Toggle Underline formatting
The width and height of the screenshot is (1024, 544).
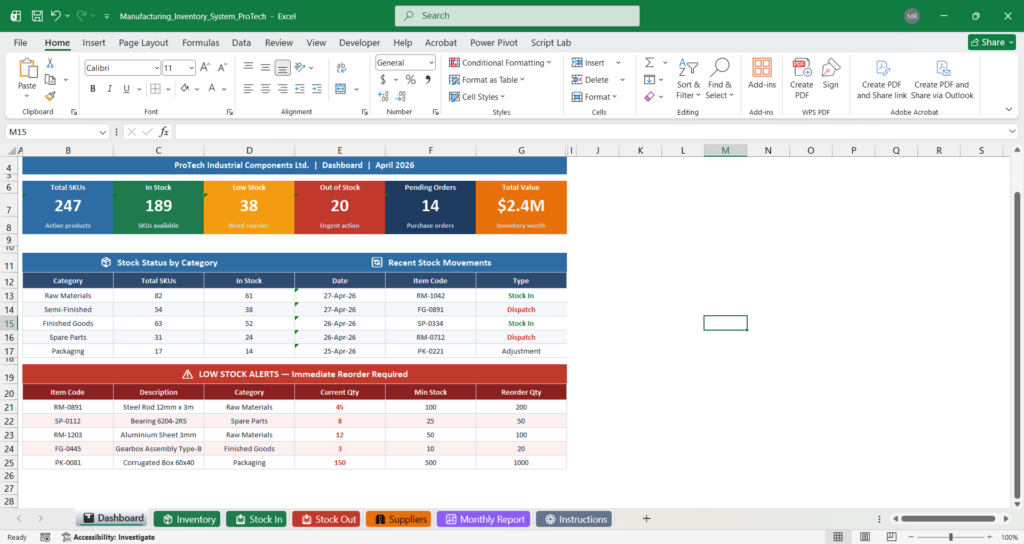tap(126, 88)
